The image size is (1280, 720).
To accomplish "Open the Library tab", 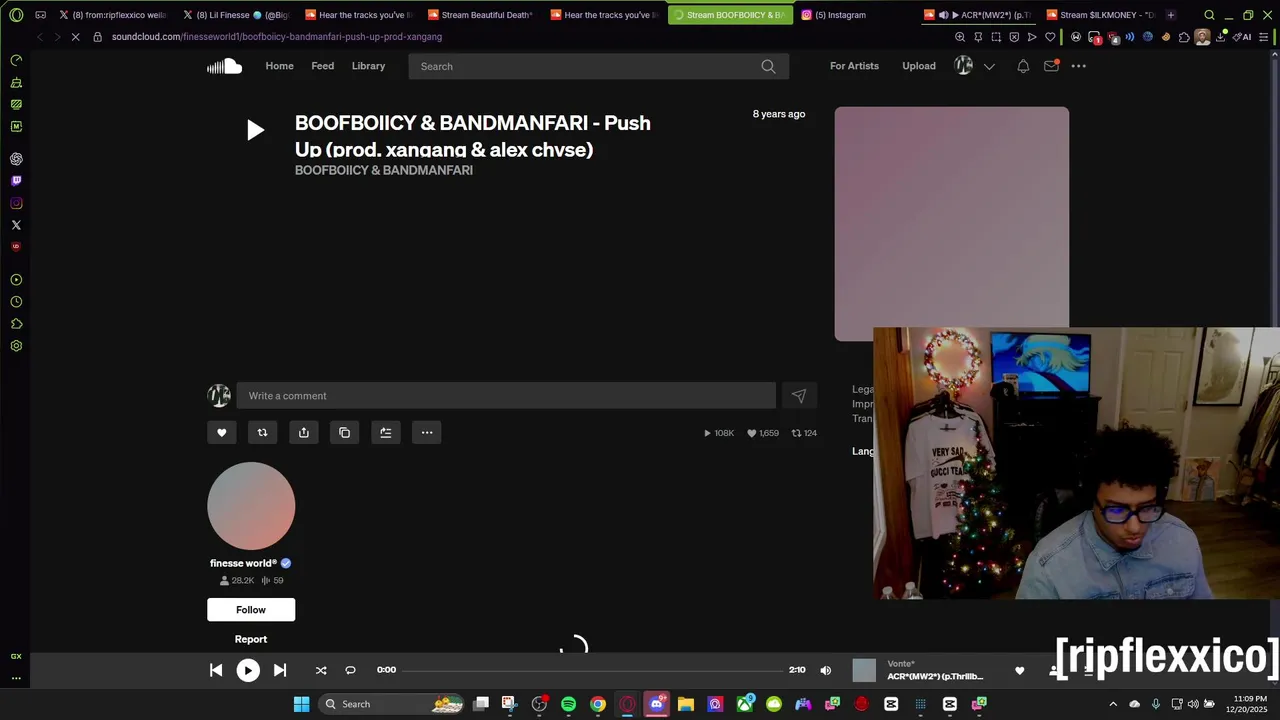I will click(x=368, y=66).
